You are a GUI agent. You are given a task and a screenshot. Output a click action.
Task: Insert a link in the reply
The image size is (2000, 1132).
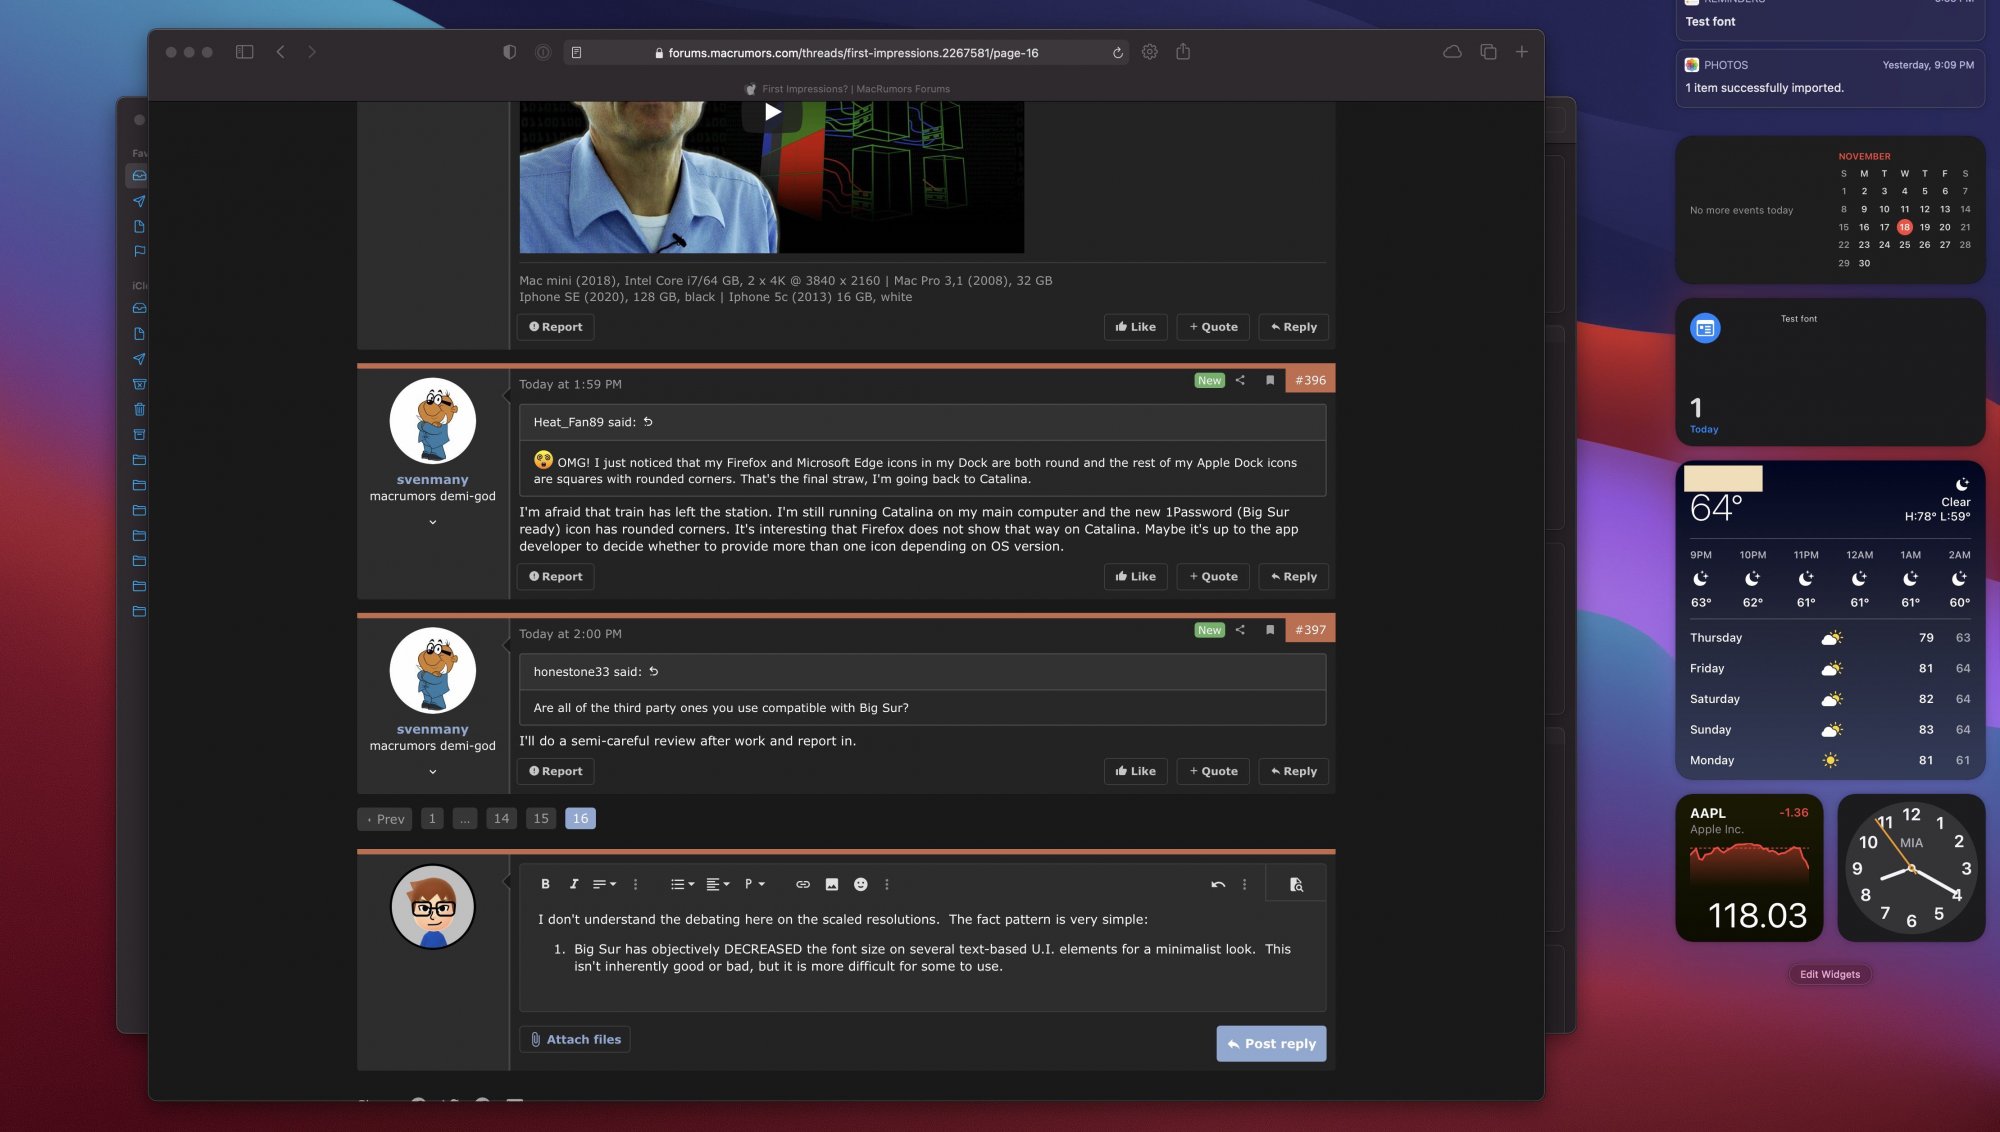803,884
